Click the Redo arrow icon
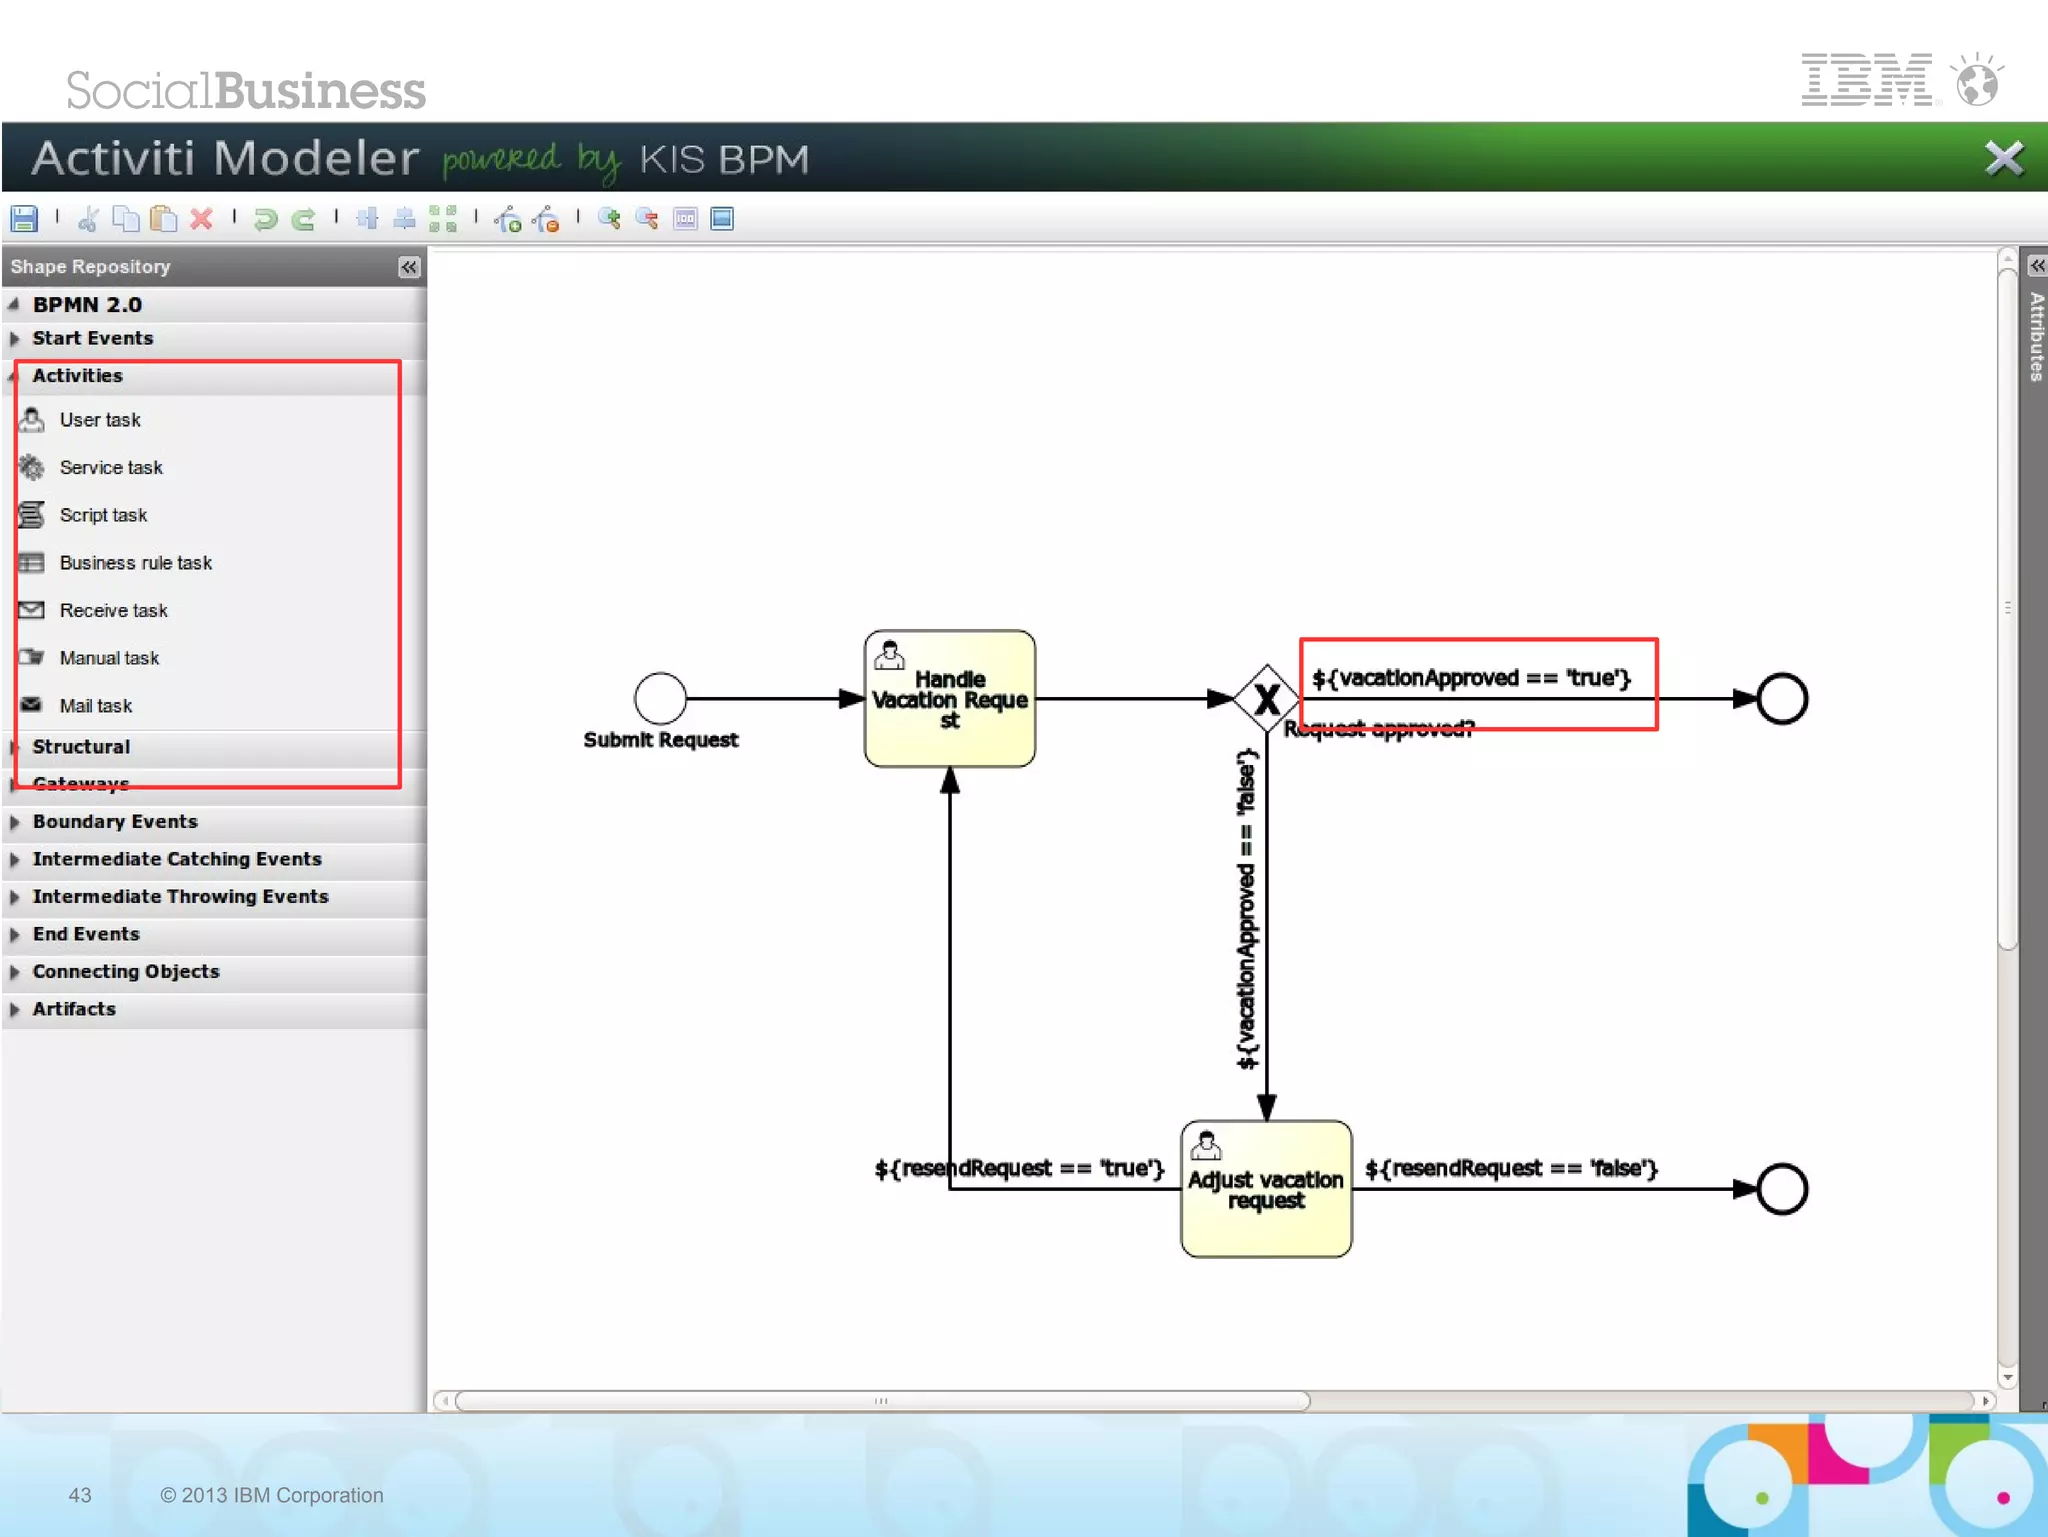The image size is (2048, 1537). pyautogui.click(x=304, y=219)
